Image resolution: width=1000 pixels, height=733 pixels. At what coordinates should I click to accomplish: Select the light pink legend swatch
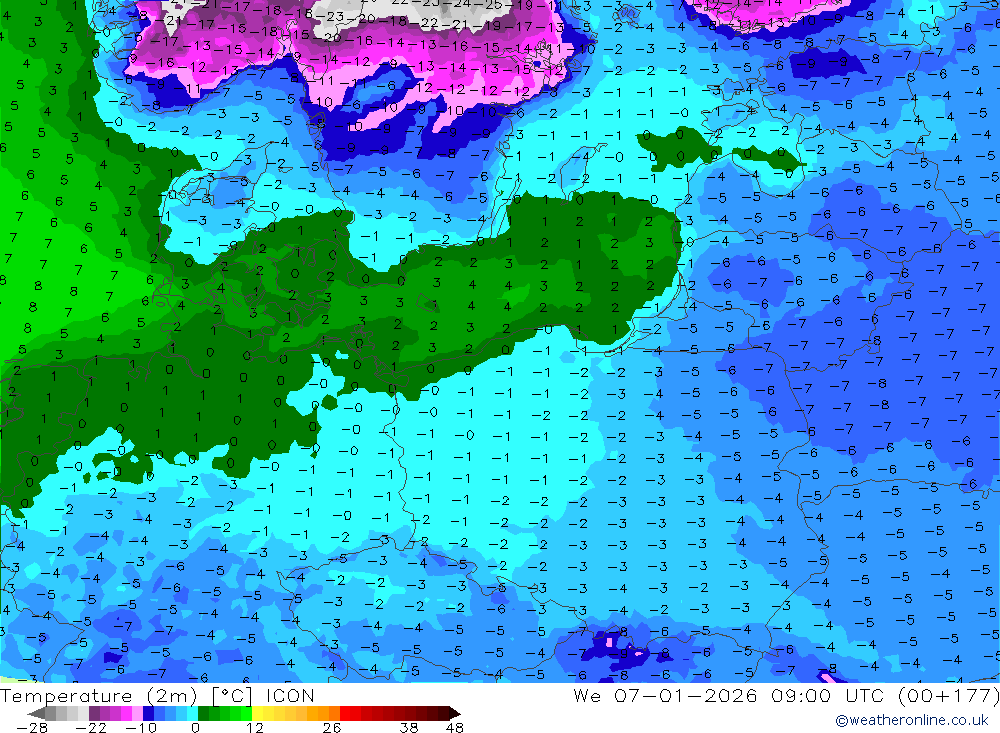click(x=138, y=714)
